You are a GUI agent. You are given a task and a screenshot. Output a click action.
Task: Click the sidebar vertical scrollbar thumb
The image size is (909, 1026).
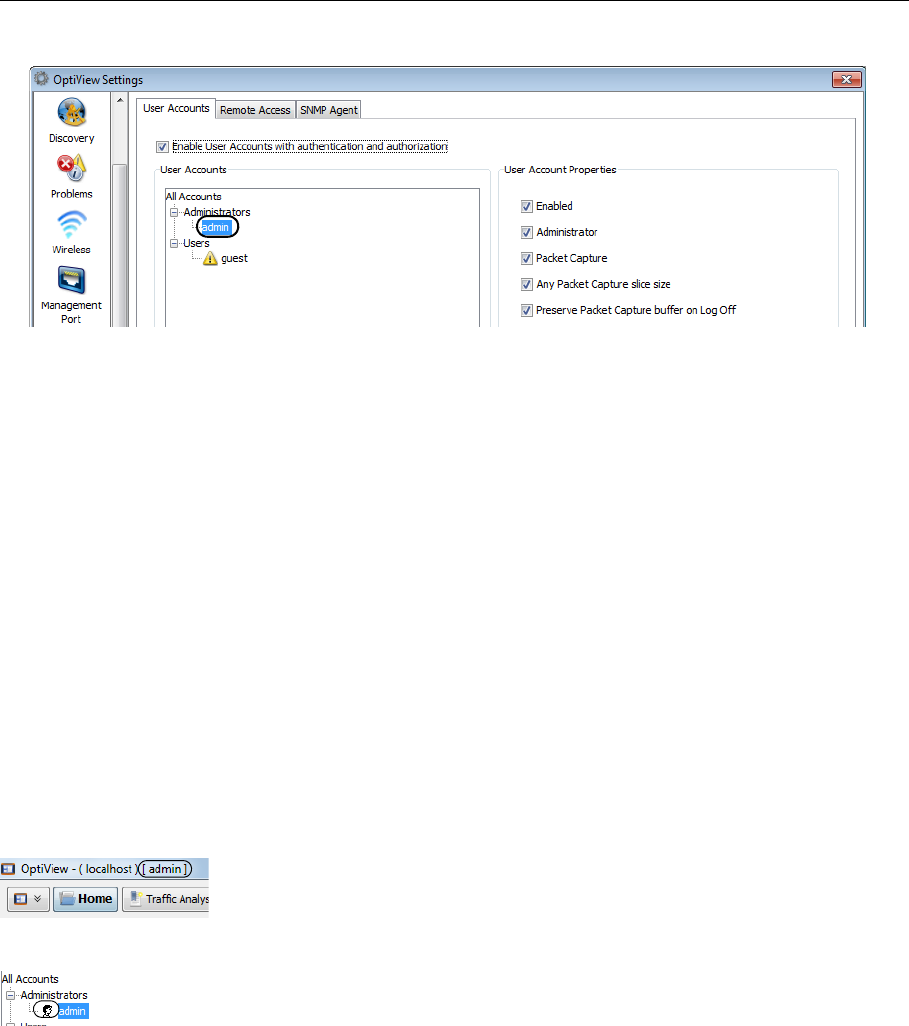120,245
